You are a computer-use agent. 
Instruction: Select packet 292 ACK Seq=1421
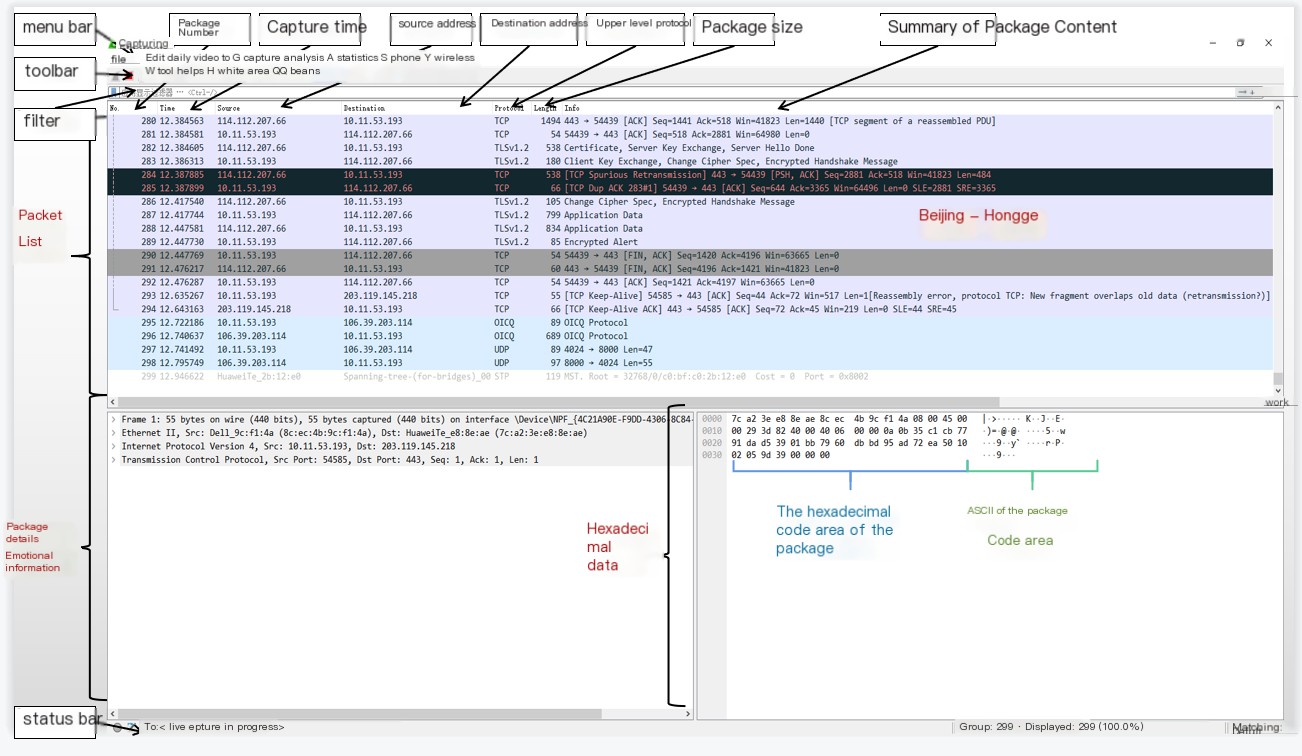pos(690,283)
